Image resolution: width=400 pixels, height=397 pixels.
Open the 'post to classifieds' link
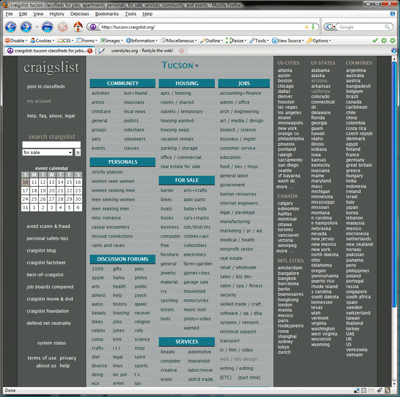pos(46,87)
